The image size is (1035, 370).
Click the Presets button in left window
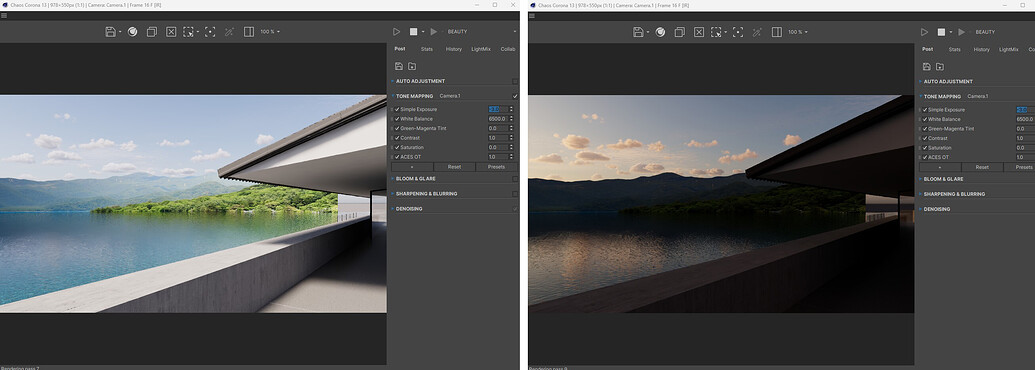point(496,167)
